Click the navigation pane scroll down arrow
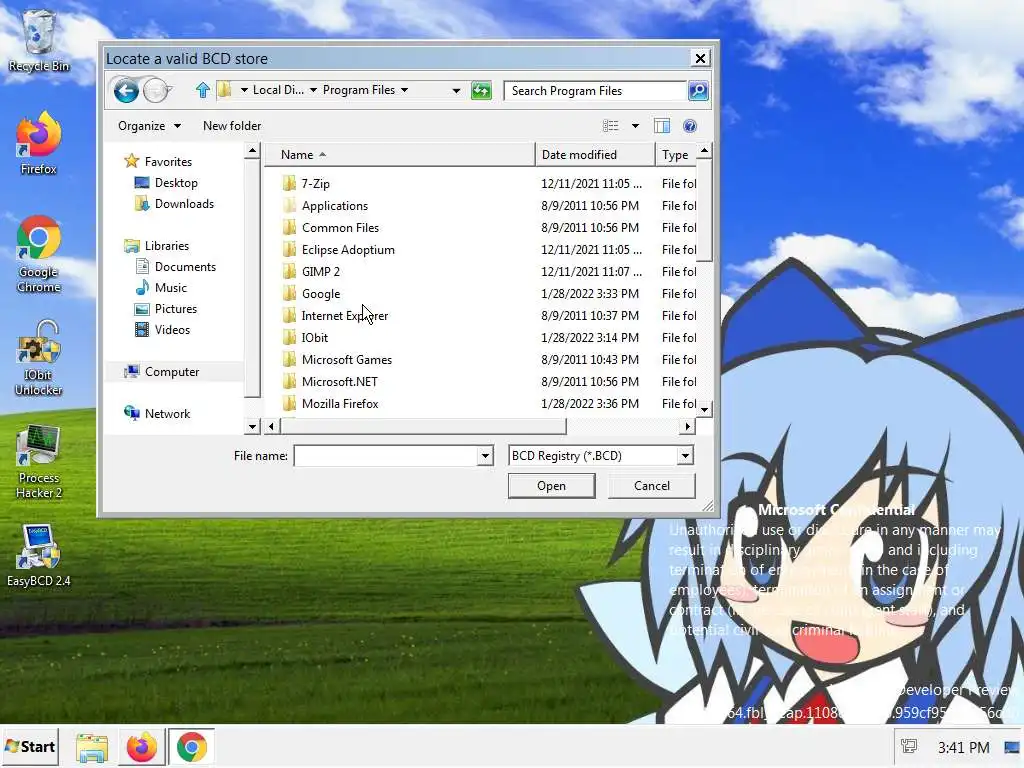This screenshot has height=768, width=1024. (252, 426)
